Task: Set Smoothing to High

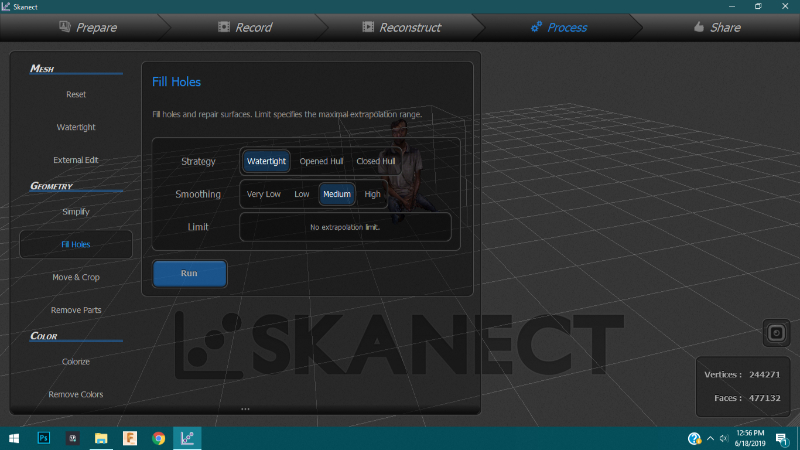Action: click(372, 194)
